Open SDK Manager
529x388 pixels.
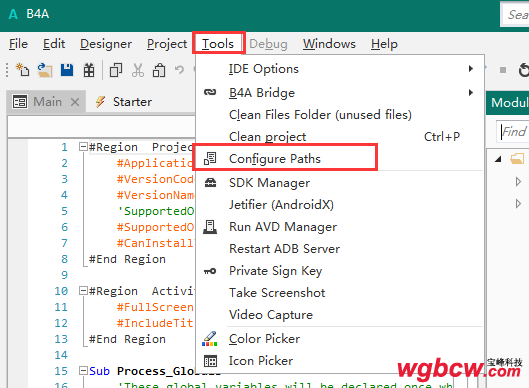tap(340, 183)
